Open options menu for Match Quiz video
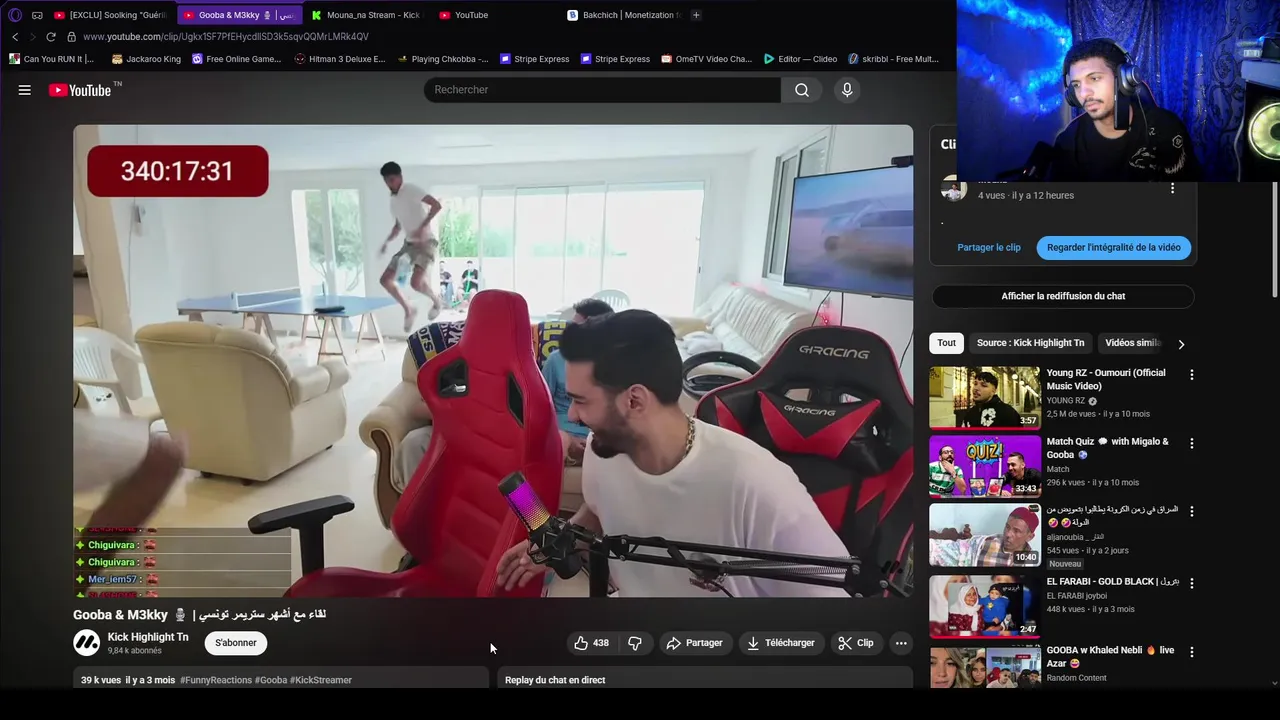 point(1191,443)
